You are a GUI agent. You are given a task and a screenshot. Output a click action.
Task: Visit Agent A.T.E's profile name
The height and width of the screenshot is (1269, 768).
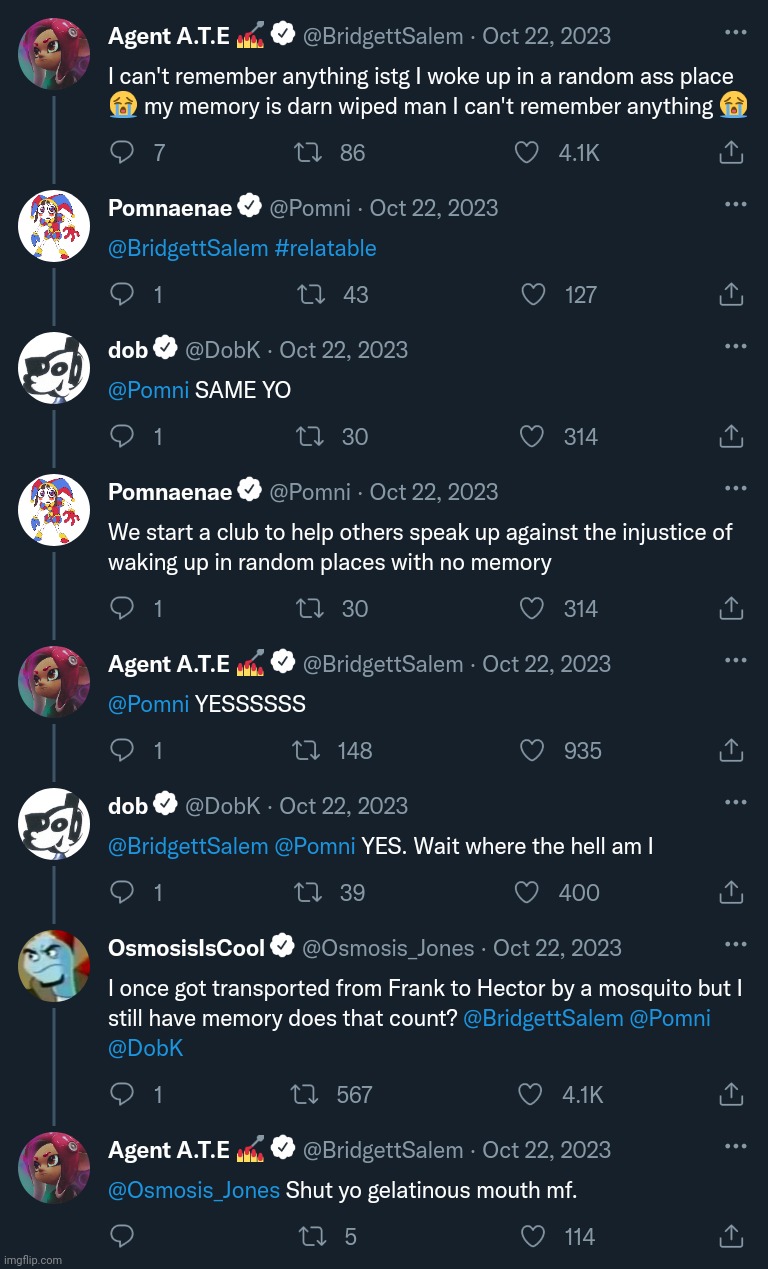(169, 35)
